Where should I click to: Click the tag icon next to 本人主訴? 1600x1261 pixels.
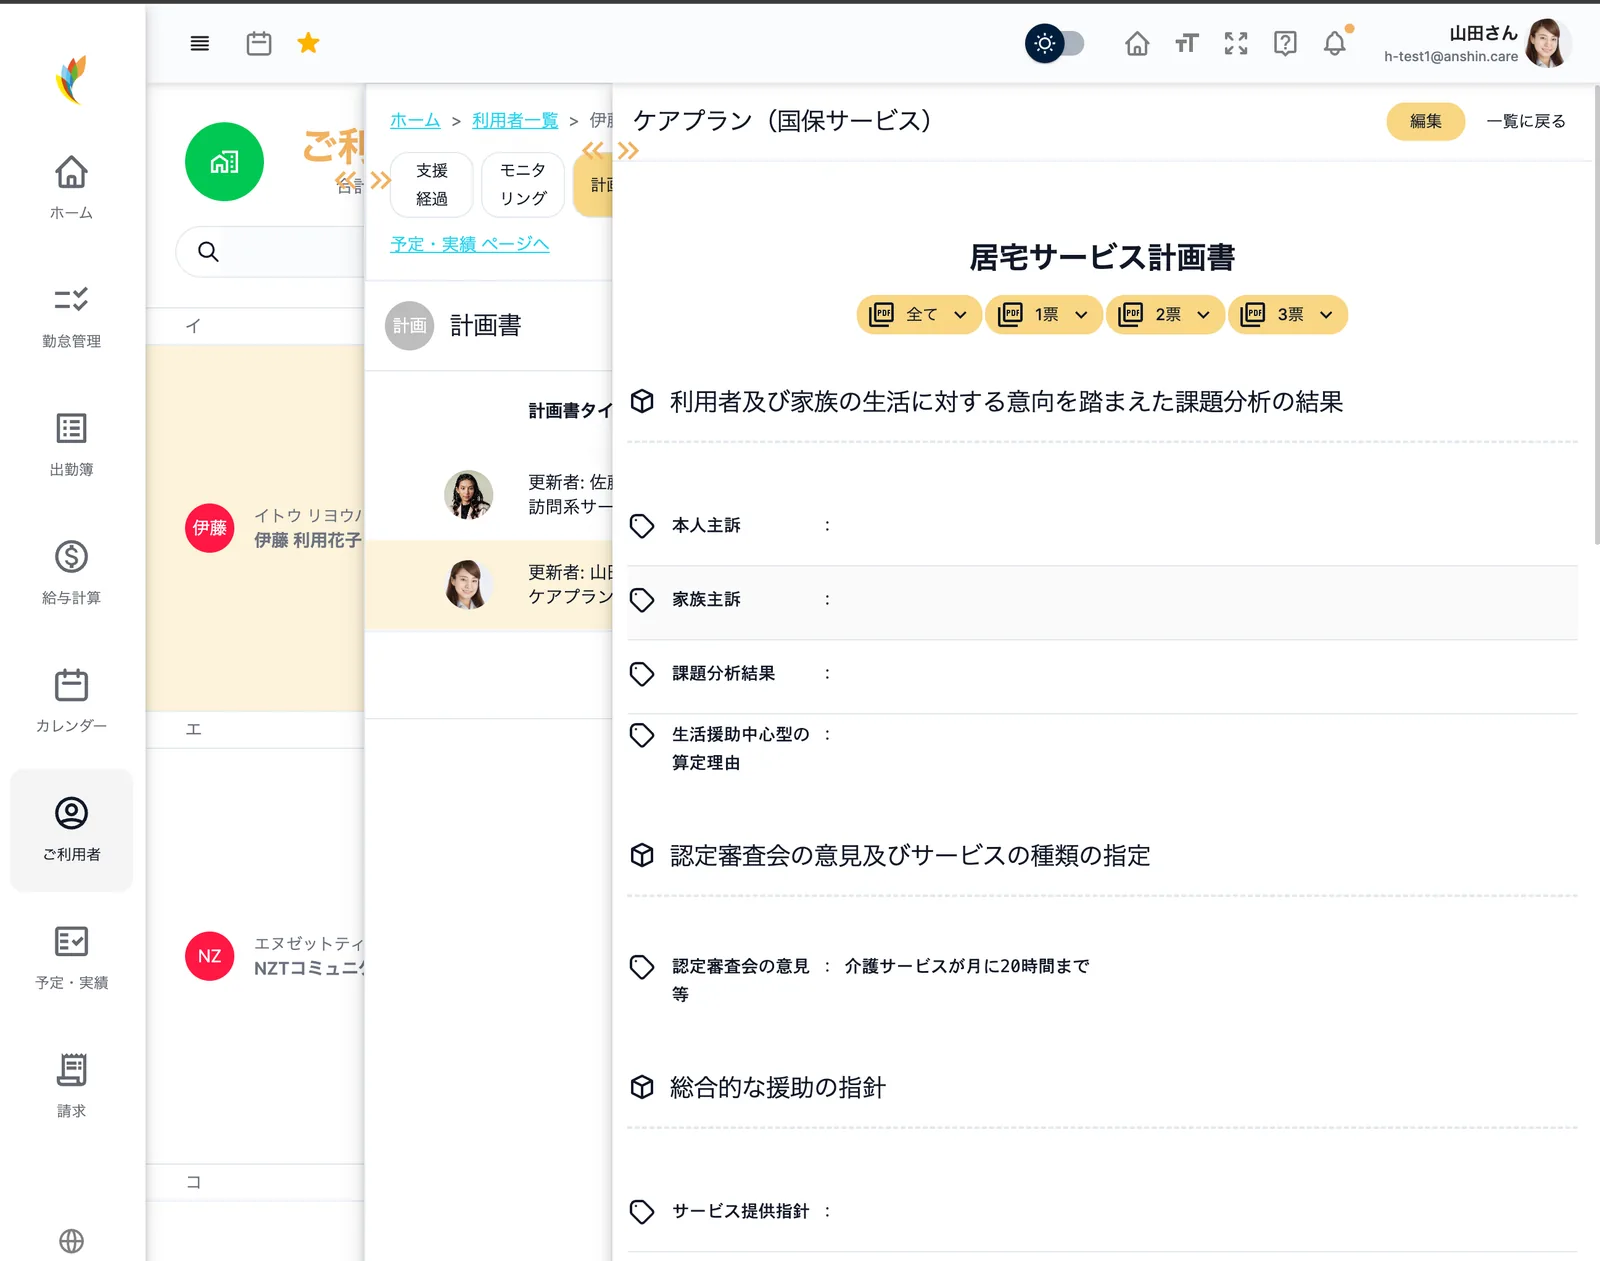[642, 526]
